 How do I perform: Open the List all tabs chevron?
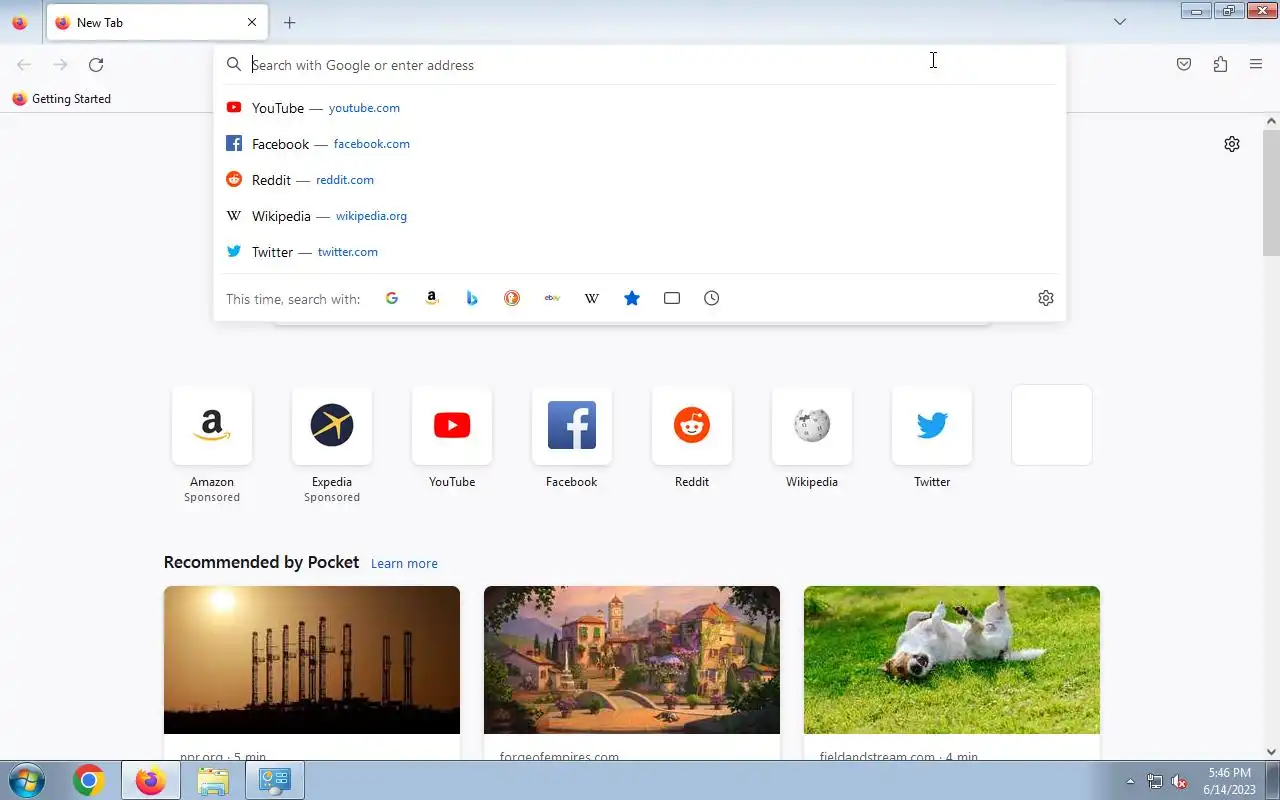[x=1120, y=22]
